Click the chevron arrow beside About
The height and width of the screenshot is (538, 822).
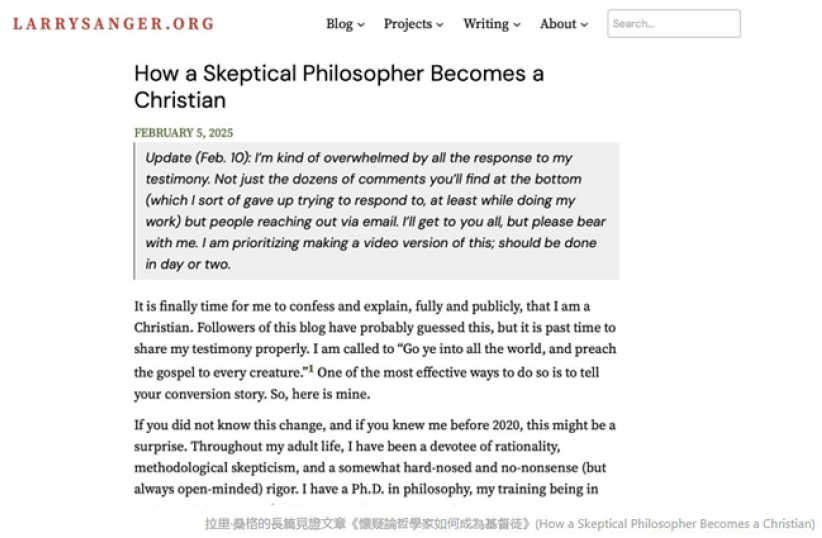584,25
